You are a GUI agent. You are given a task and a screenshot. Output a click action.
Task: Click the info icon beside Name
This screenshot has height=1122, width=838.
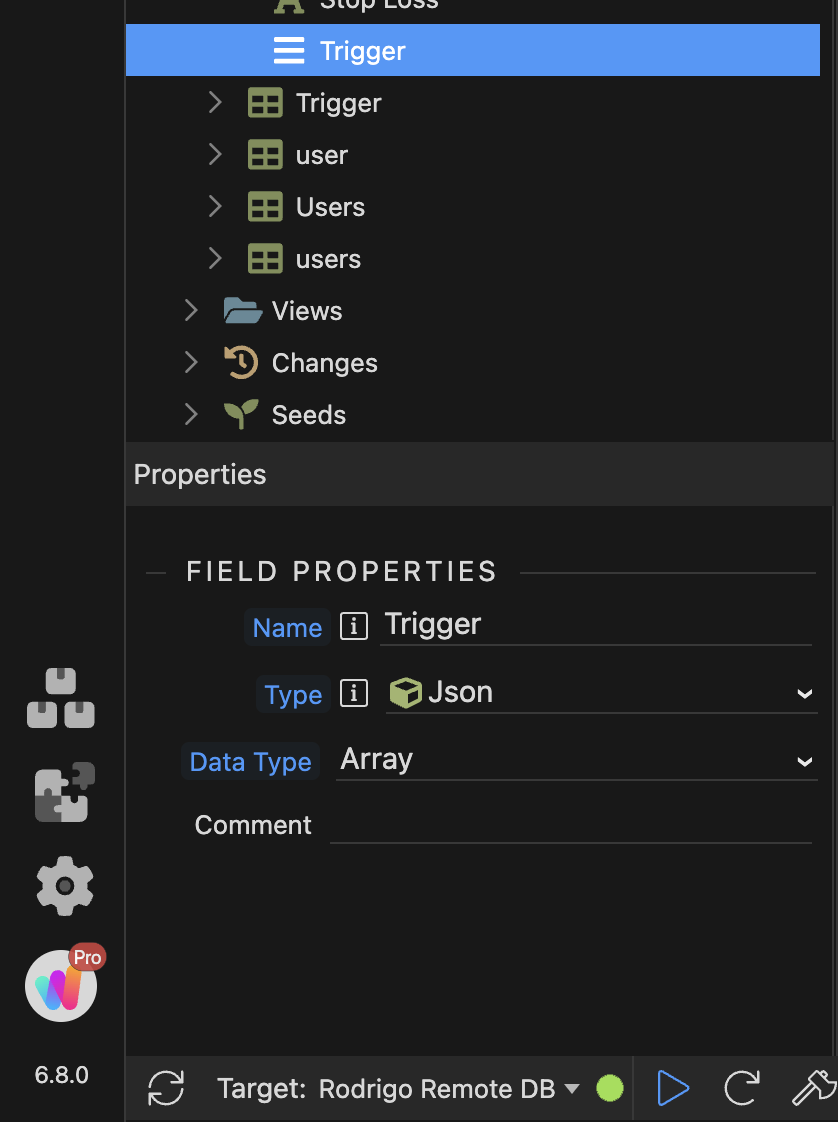[x=354, y=627]
